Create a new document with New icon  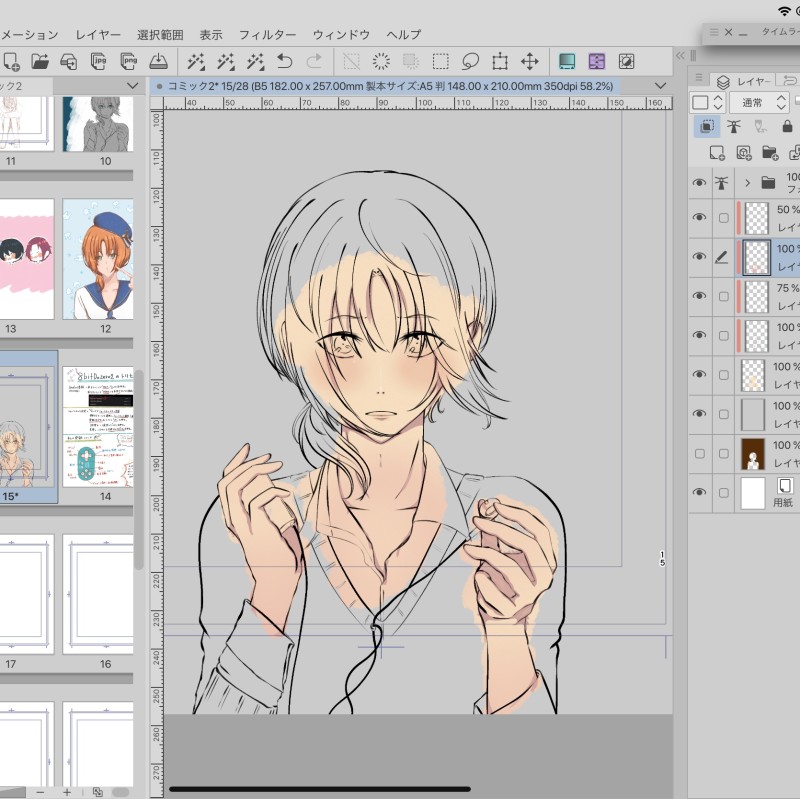11,62
